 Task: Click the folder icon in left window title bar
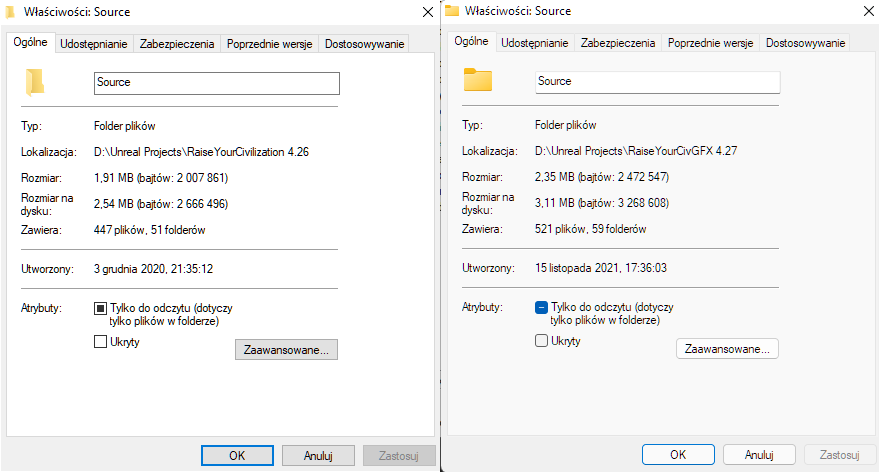[x=10, y=12]
